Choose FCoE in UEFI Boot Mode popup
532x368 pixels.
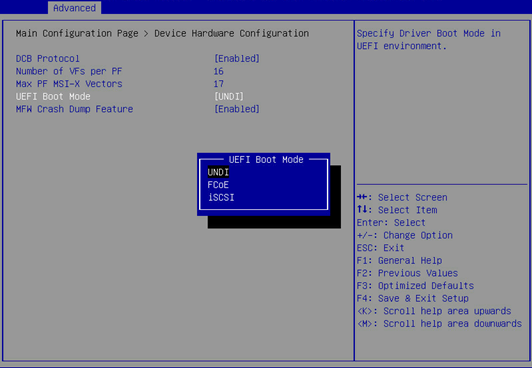(x=218, y=185)
